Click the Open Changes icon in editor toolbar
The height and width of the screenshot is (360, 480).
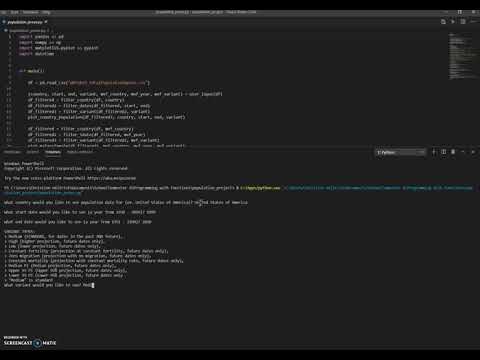443,22
